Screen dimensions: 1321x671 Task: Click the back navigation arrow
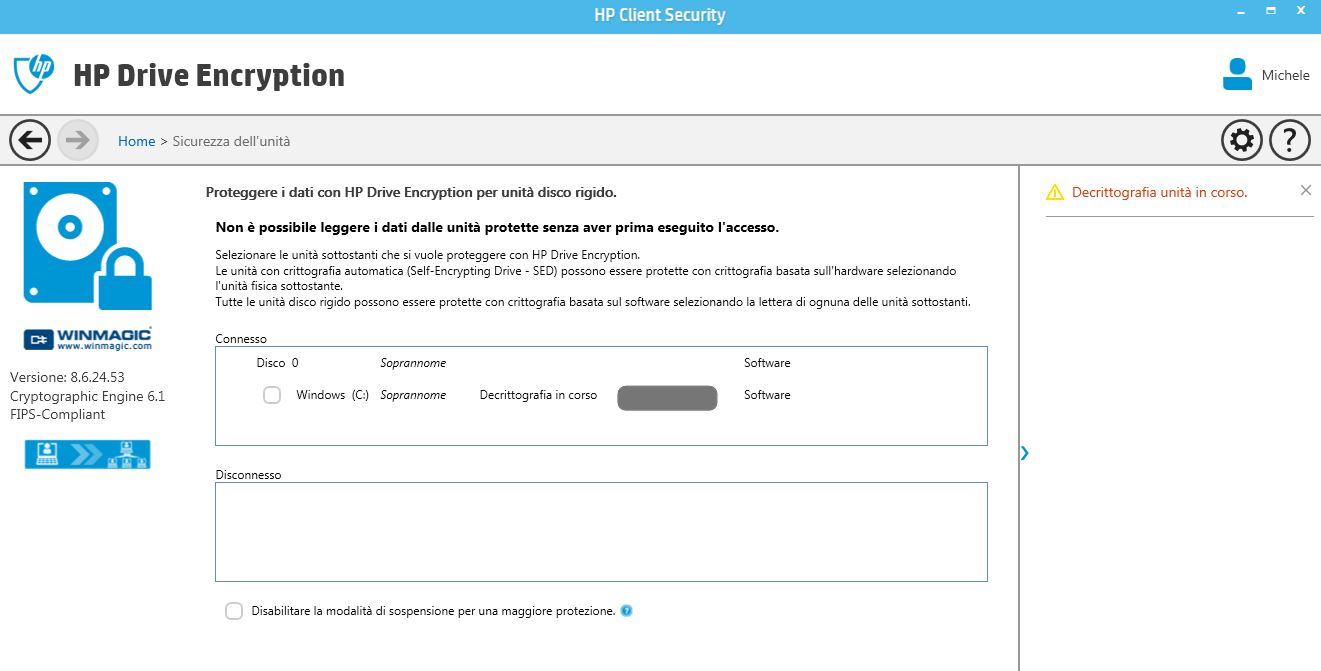(x=29, y=140)
